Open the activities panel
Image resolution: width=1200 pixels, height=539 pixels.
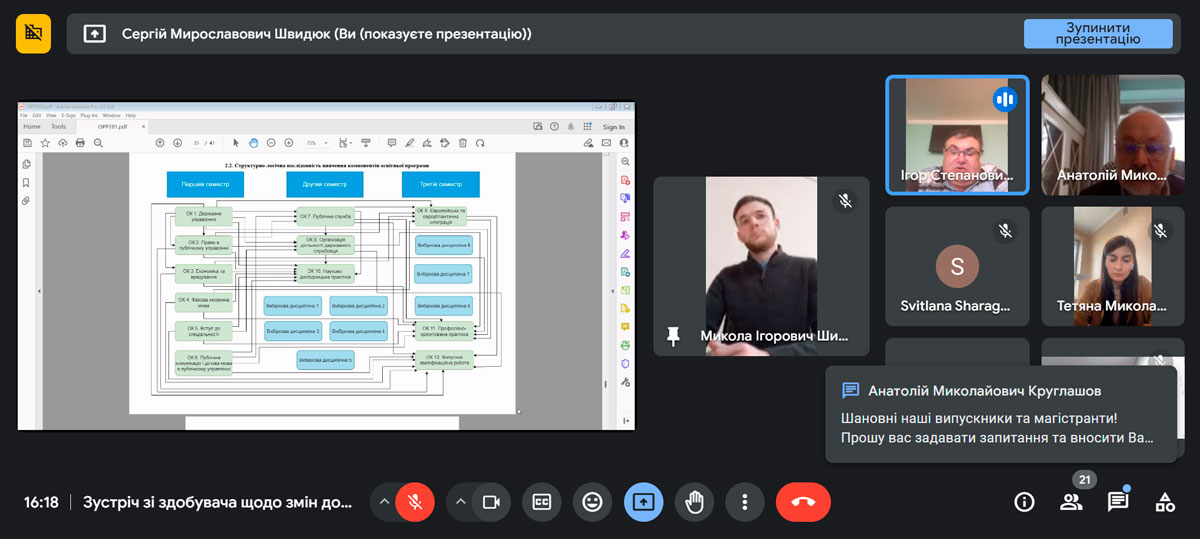1165,502
